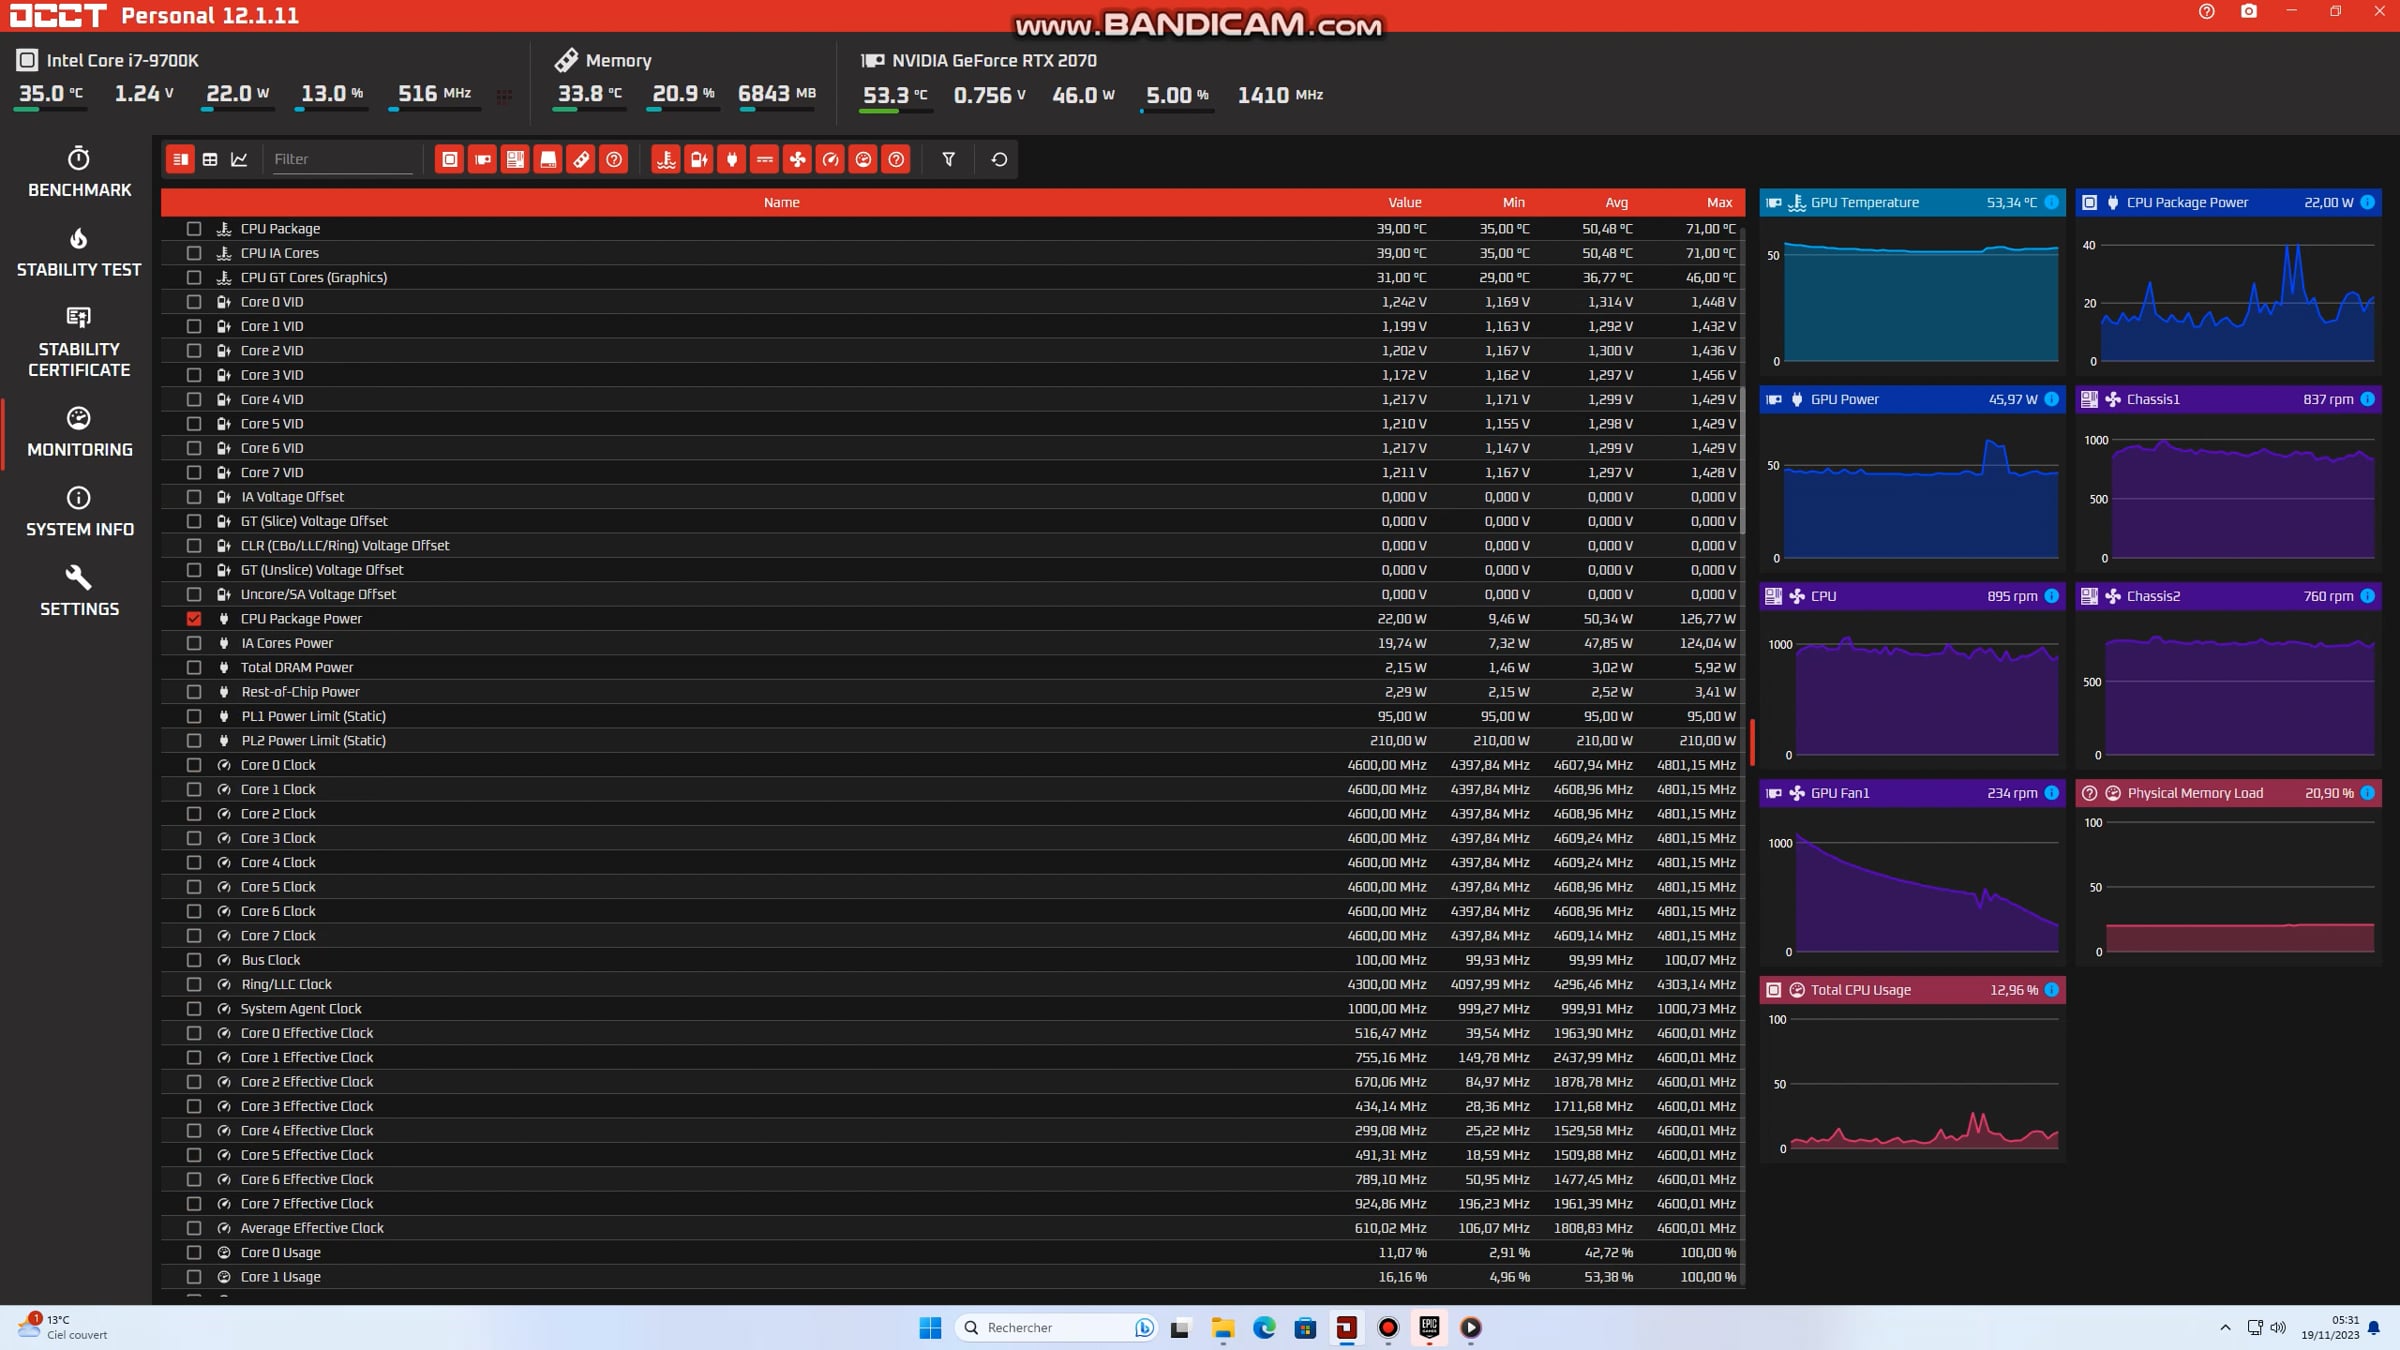
Task: Switch to the table-only view icon
Action: 210,159
